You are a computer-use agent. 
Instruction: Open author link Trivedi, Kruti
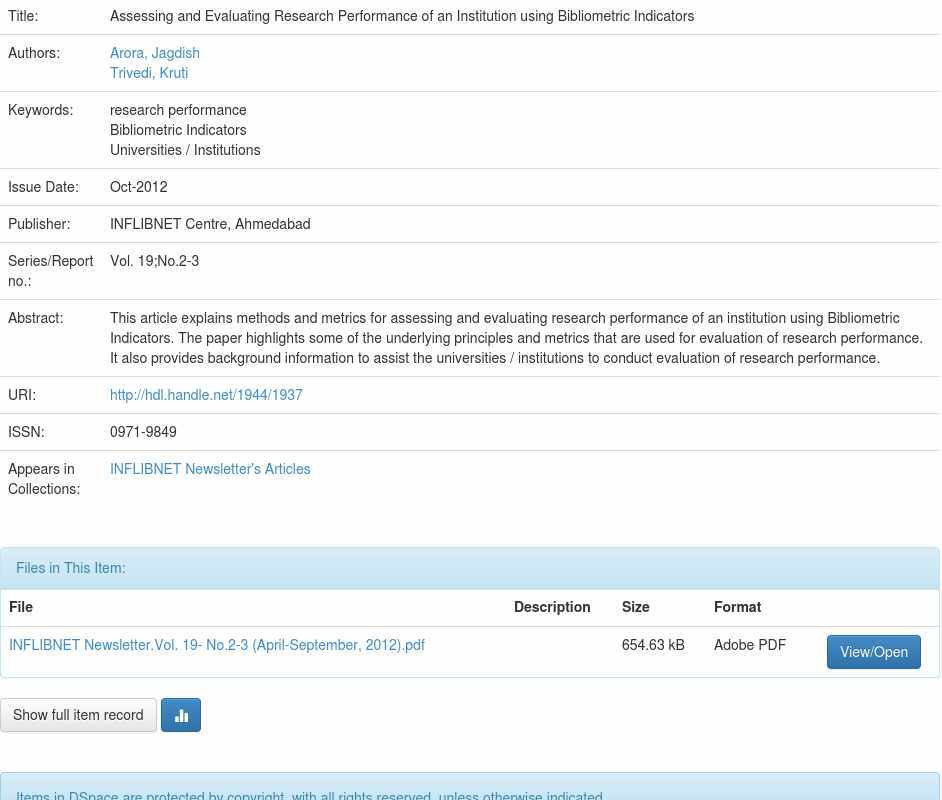point(149,73)
